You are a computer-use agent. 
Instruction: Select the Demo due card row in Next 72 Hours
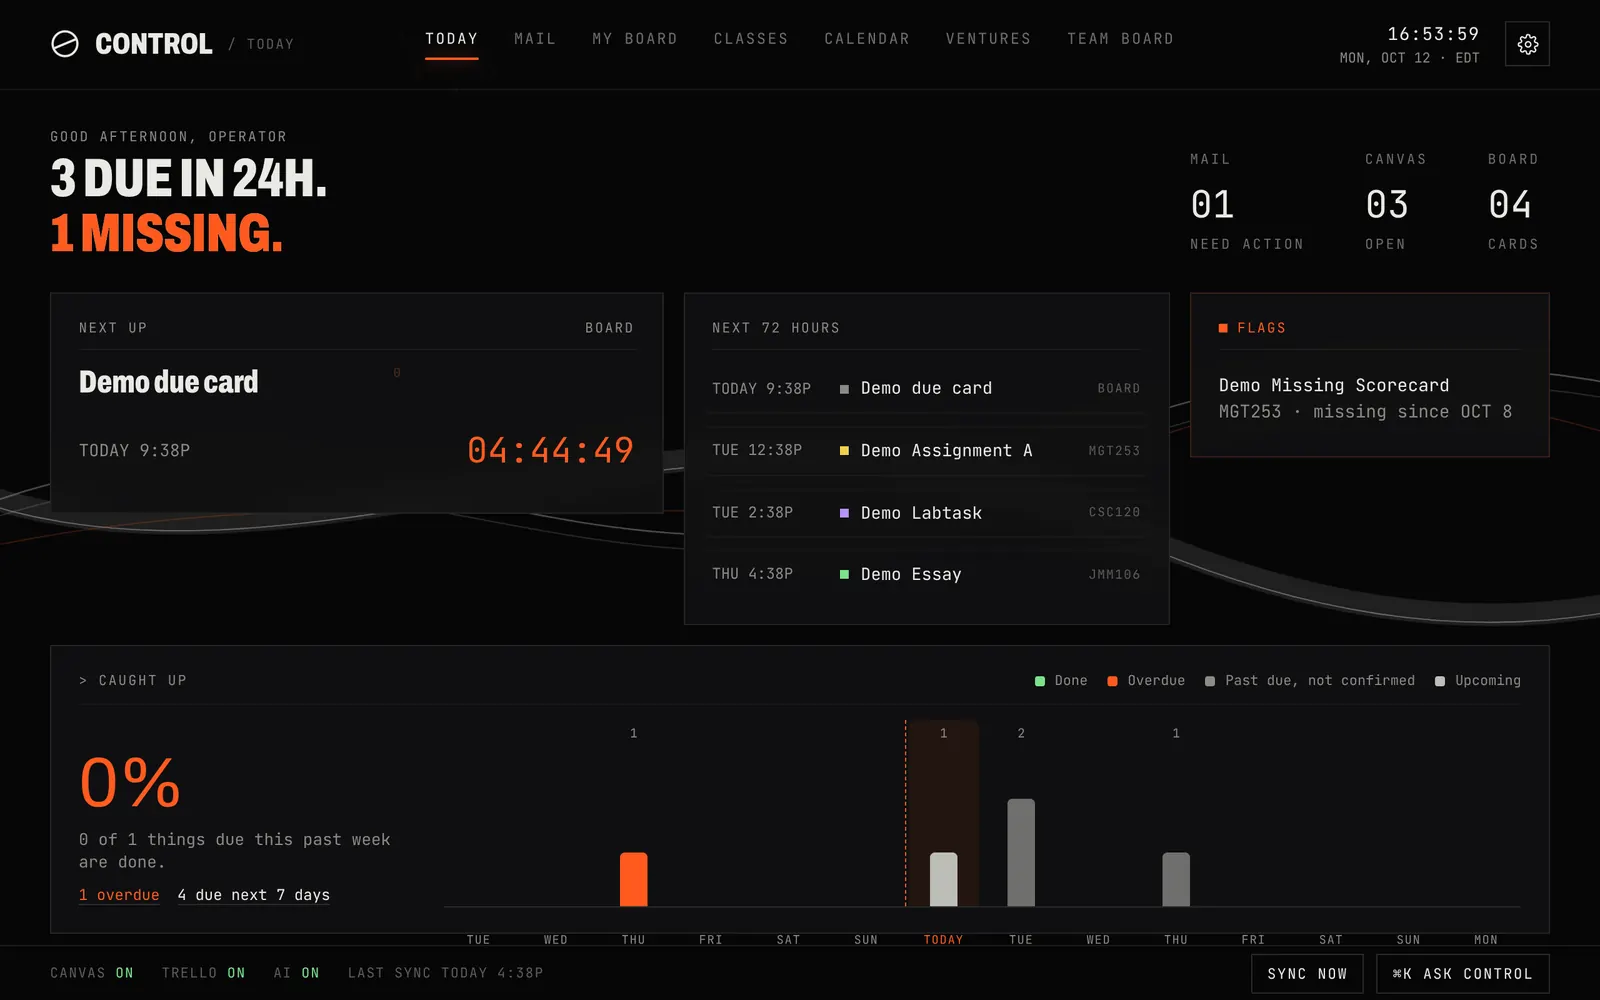click(x=926, y=388)
